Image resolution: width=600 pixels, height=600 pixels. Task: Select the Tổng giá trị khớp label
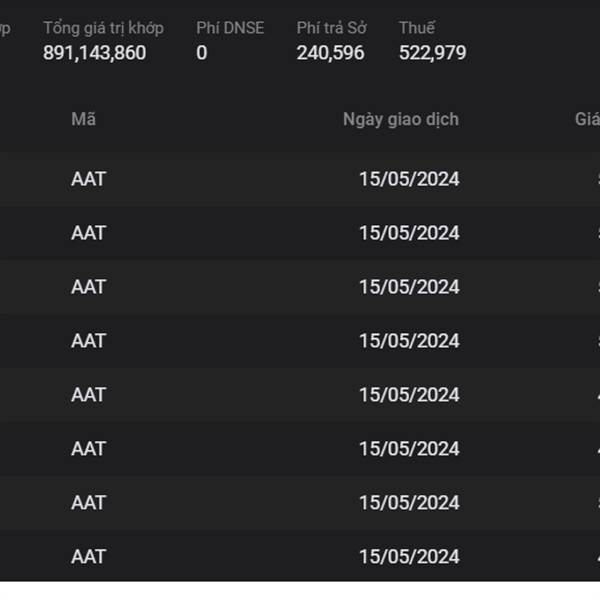click(x=103, y=28)
